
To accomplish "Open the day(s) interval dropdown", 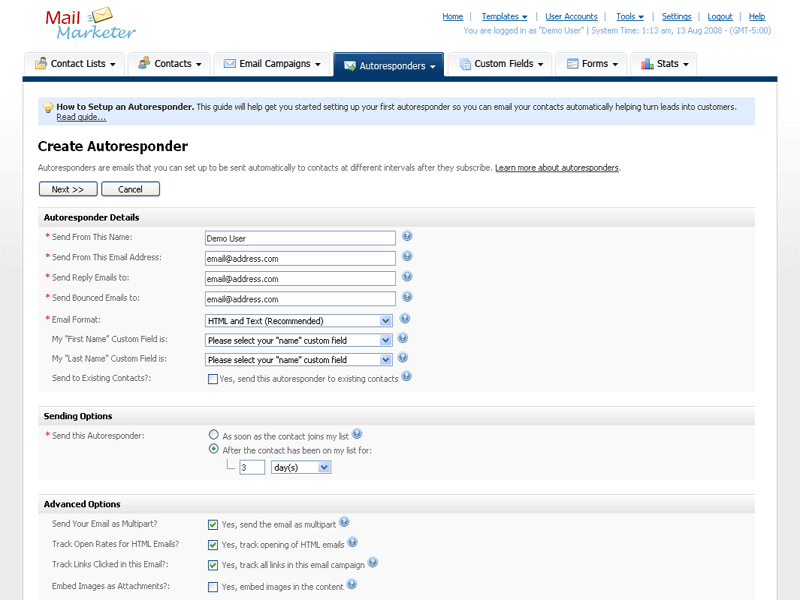I will click(x=300, y=467).
